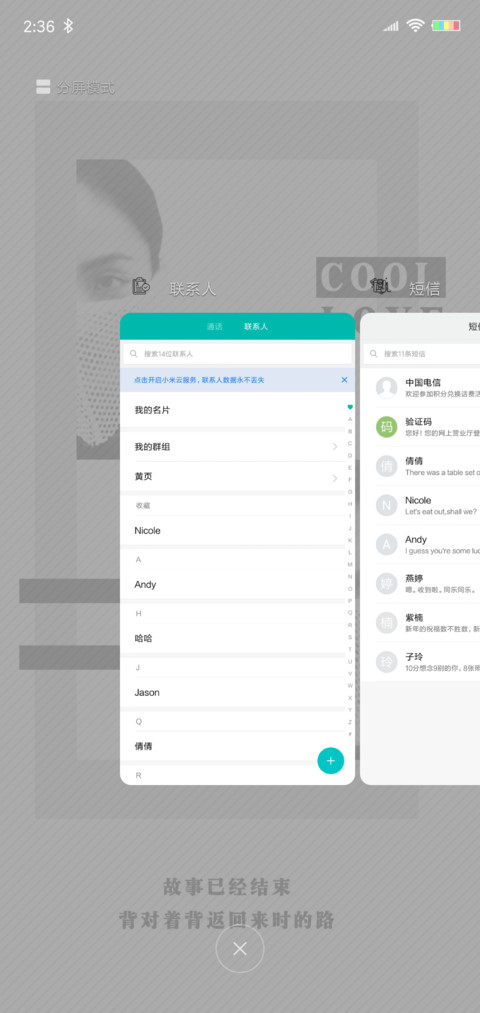Open 燕婷 message thread
The image size is (480, 1013).
click(421, 583)
